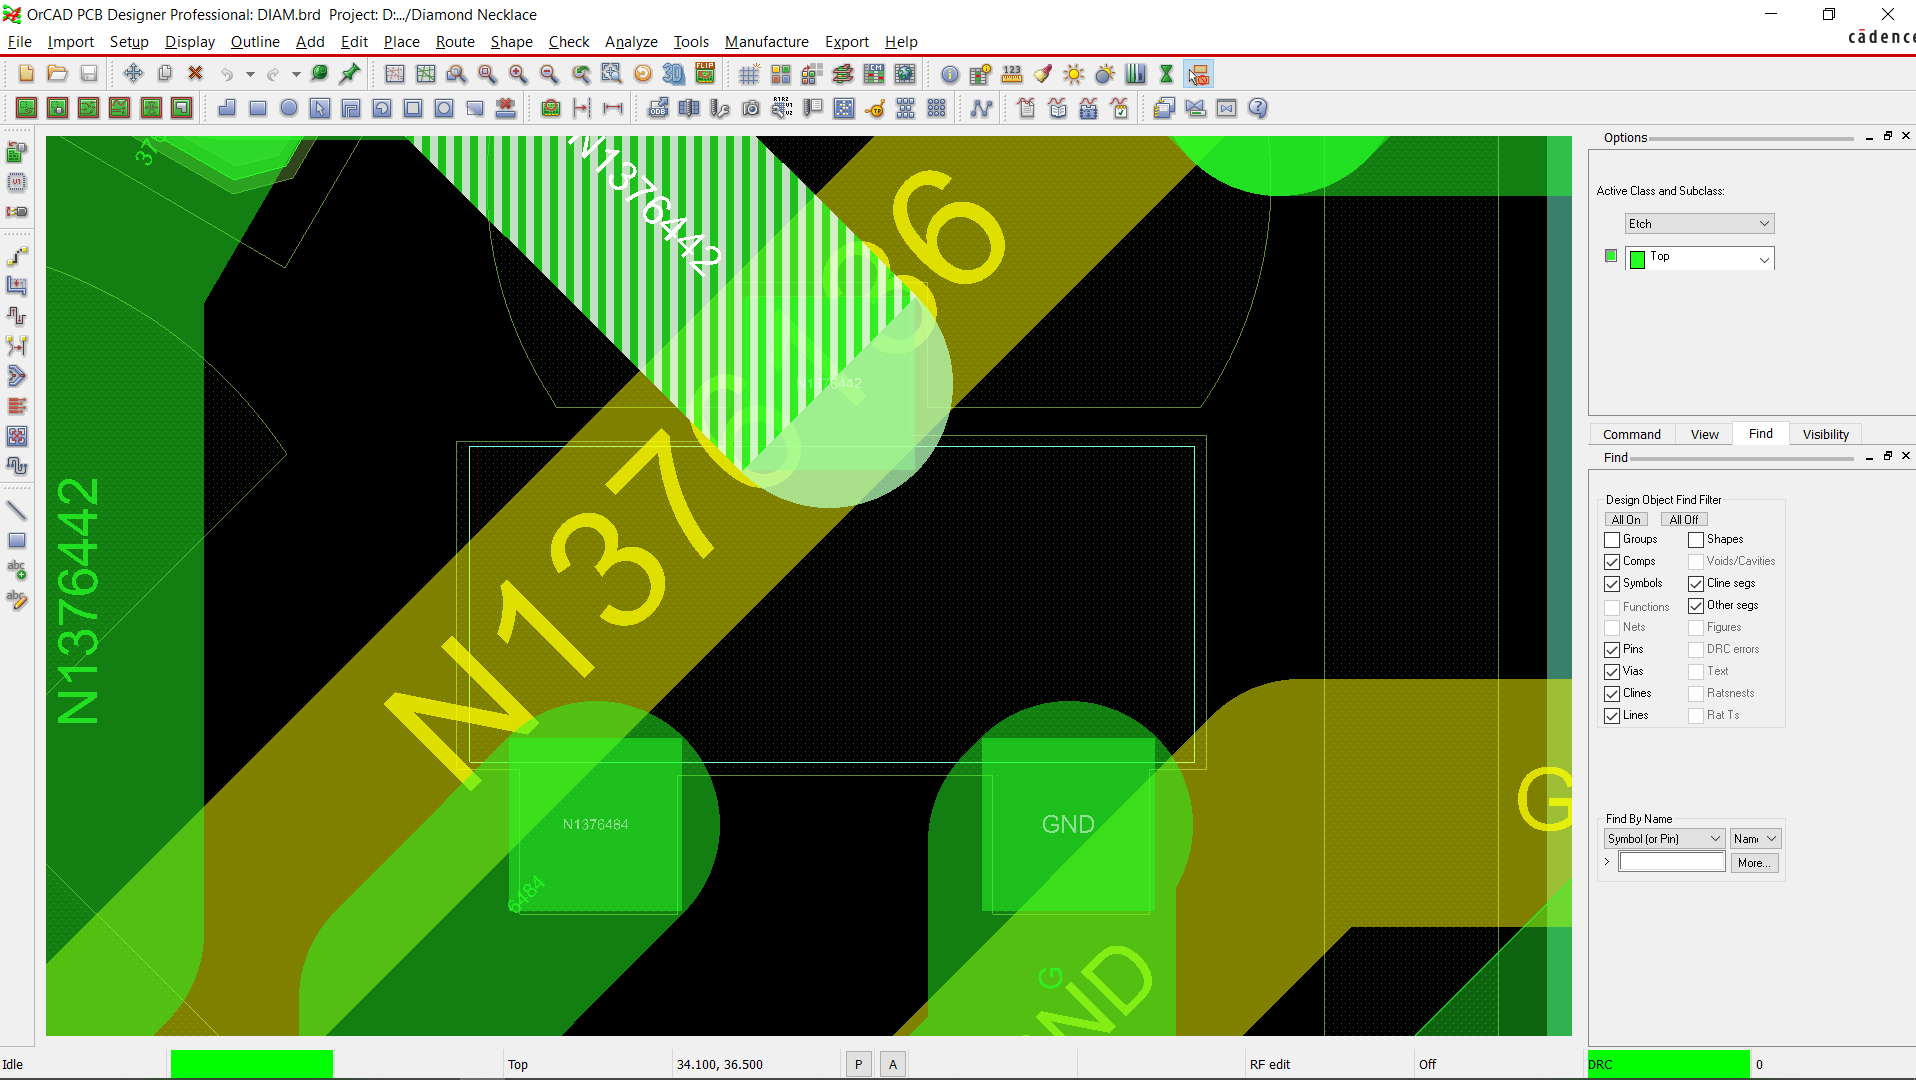Screen dimensions: 1916x1080
Task: Uncheck the Symbols checkbox
Action: click(1612, 584)
